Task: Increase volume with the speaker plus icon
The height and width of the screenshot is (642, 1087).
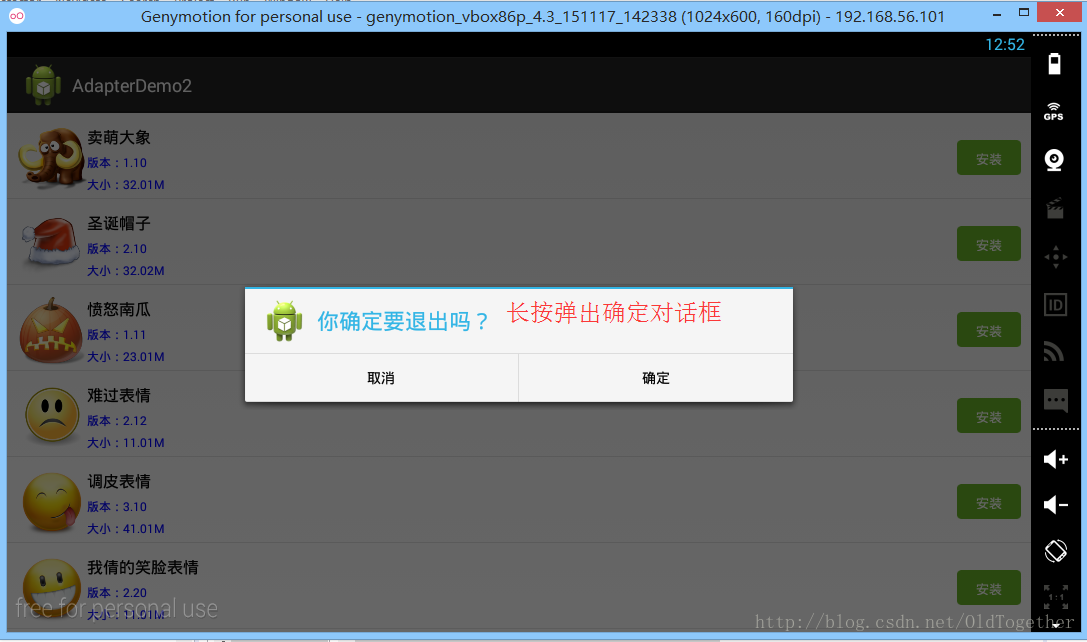Action: tap(1056, 459)
